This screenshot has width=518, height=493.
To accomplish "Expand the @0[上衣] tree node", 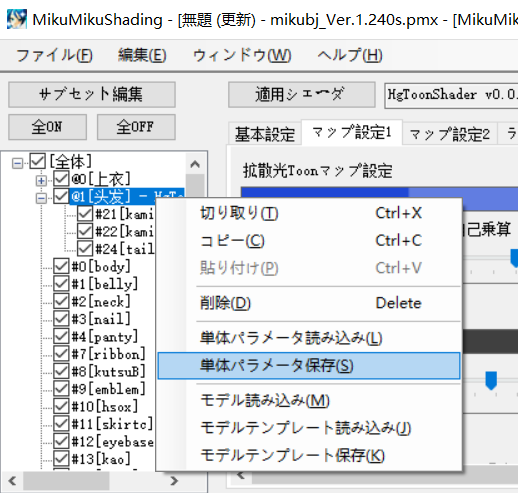I will [41, 181].
